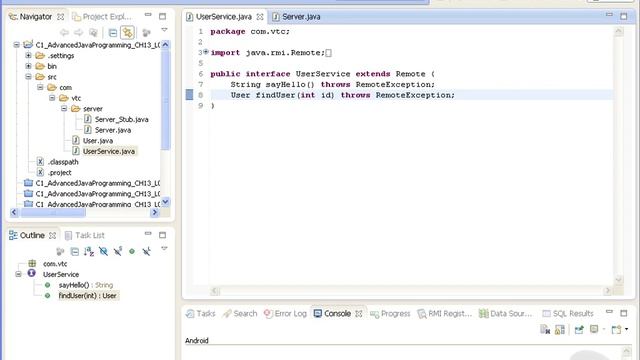The height and width of the screenshot is (360, 640).
Task: Open Error Log view tab
Action: click(285, 313)
